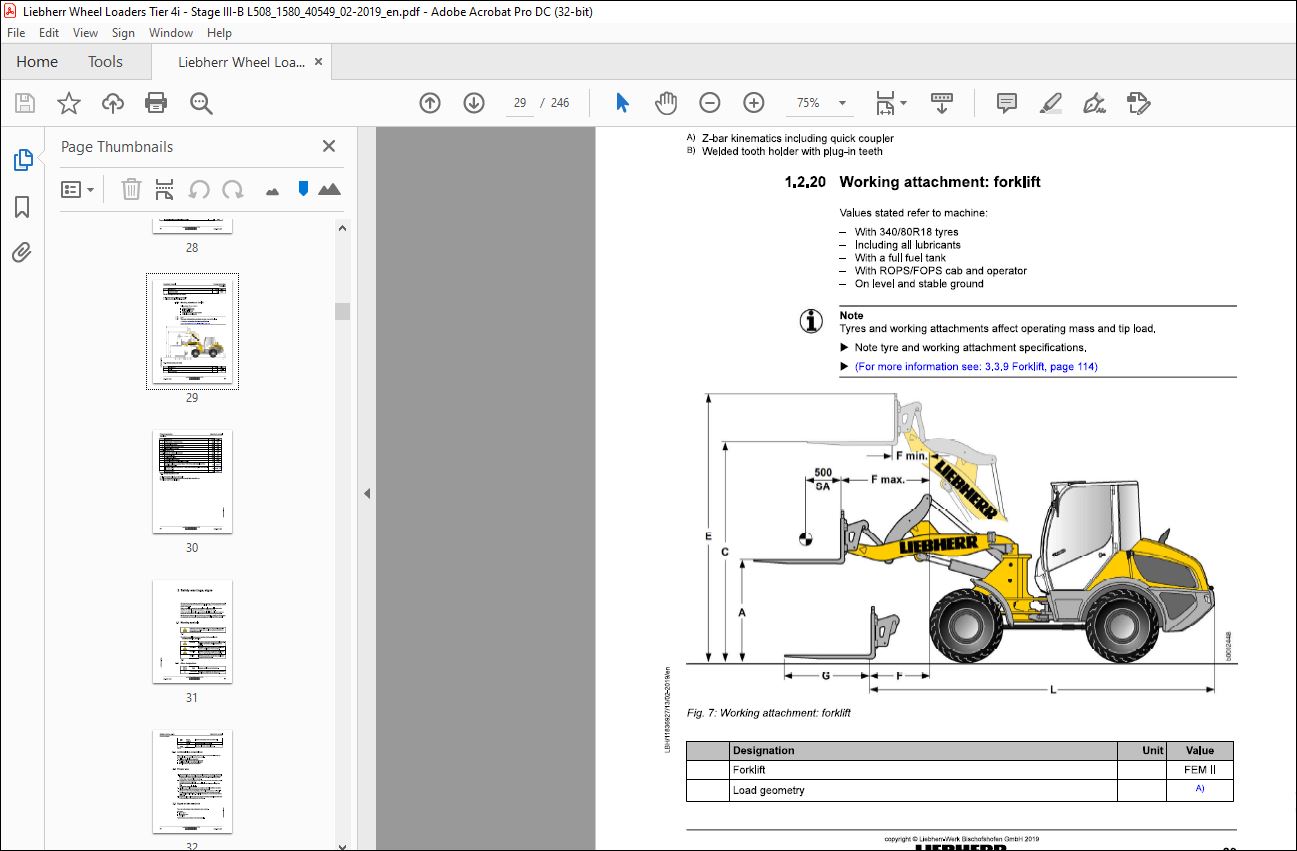The image size is (1297, 851).
Task: Open the Help menu
Action: tap(219, 33)
